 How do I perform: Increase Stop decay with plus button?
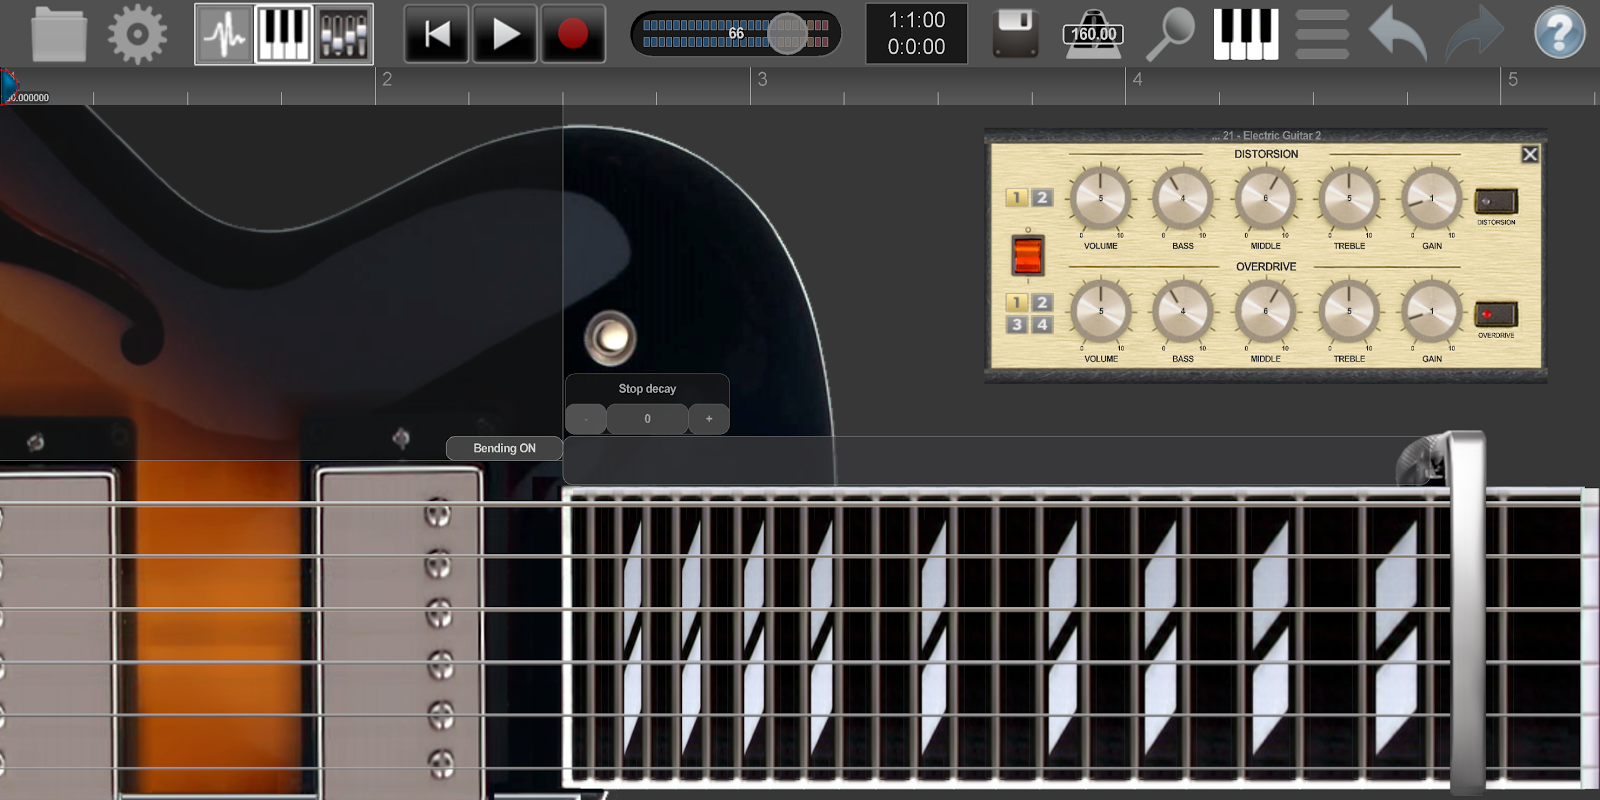pyautogui.click(x=709, y=419)
